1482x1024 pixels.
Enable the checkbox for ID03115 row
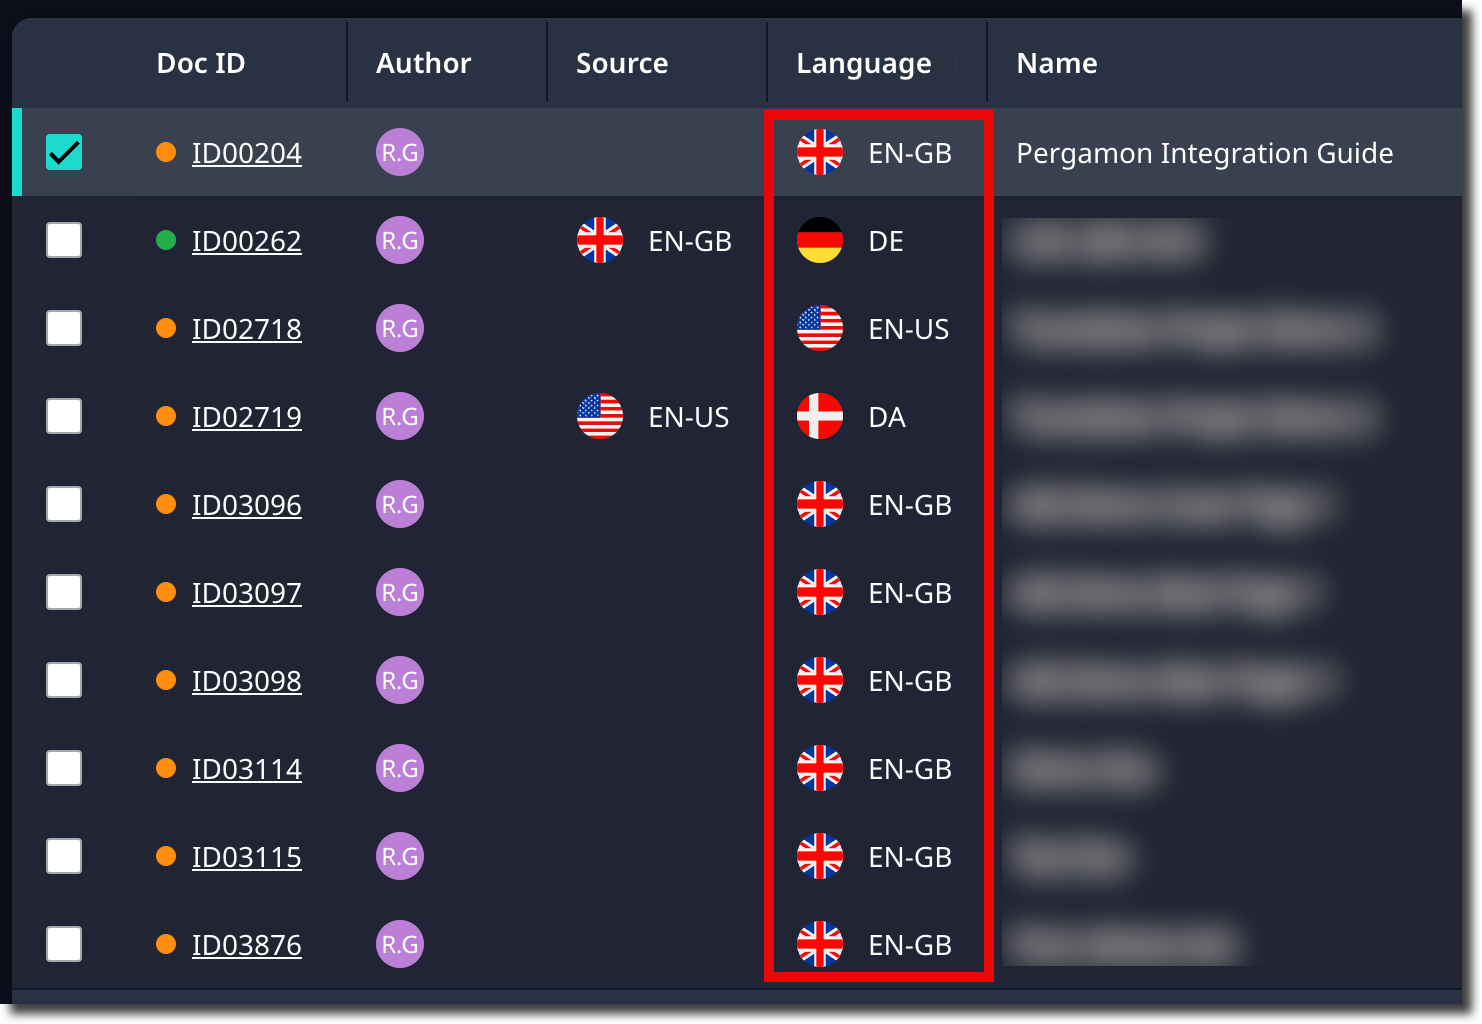click(64, 857)
